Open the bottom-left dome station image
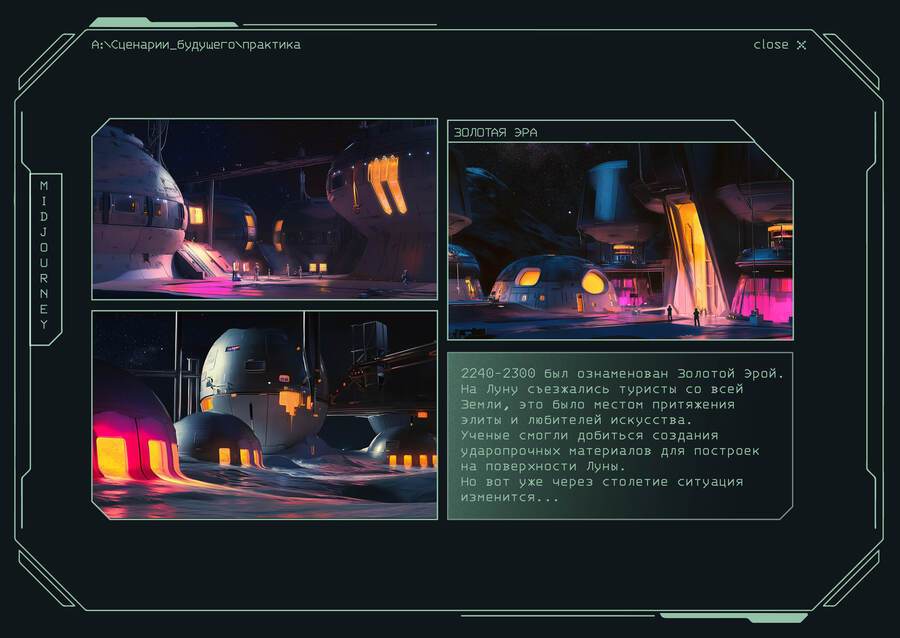The height and width of the screenshot is (638, 900). pyautogui.click(x=264, y=414)
